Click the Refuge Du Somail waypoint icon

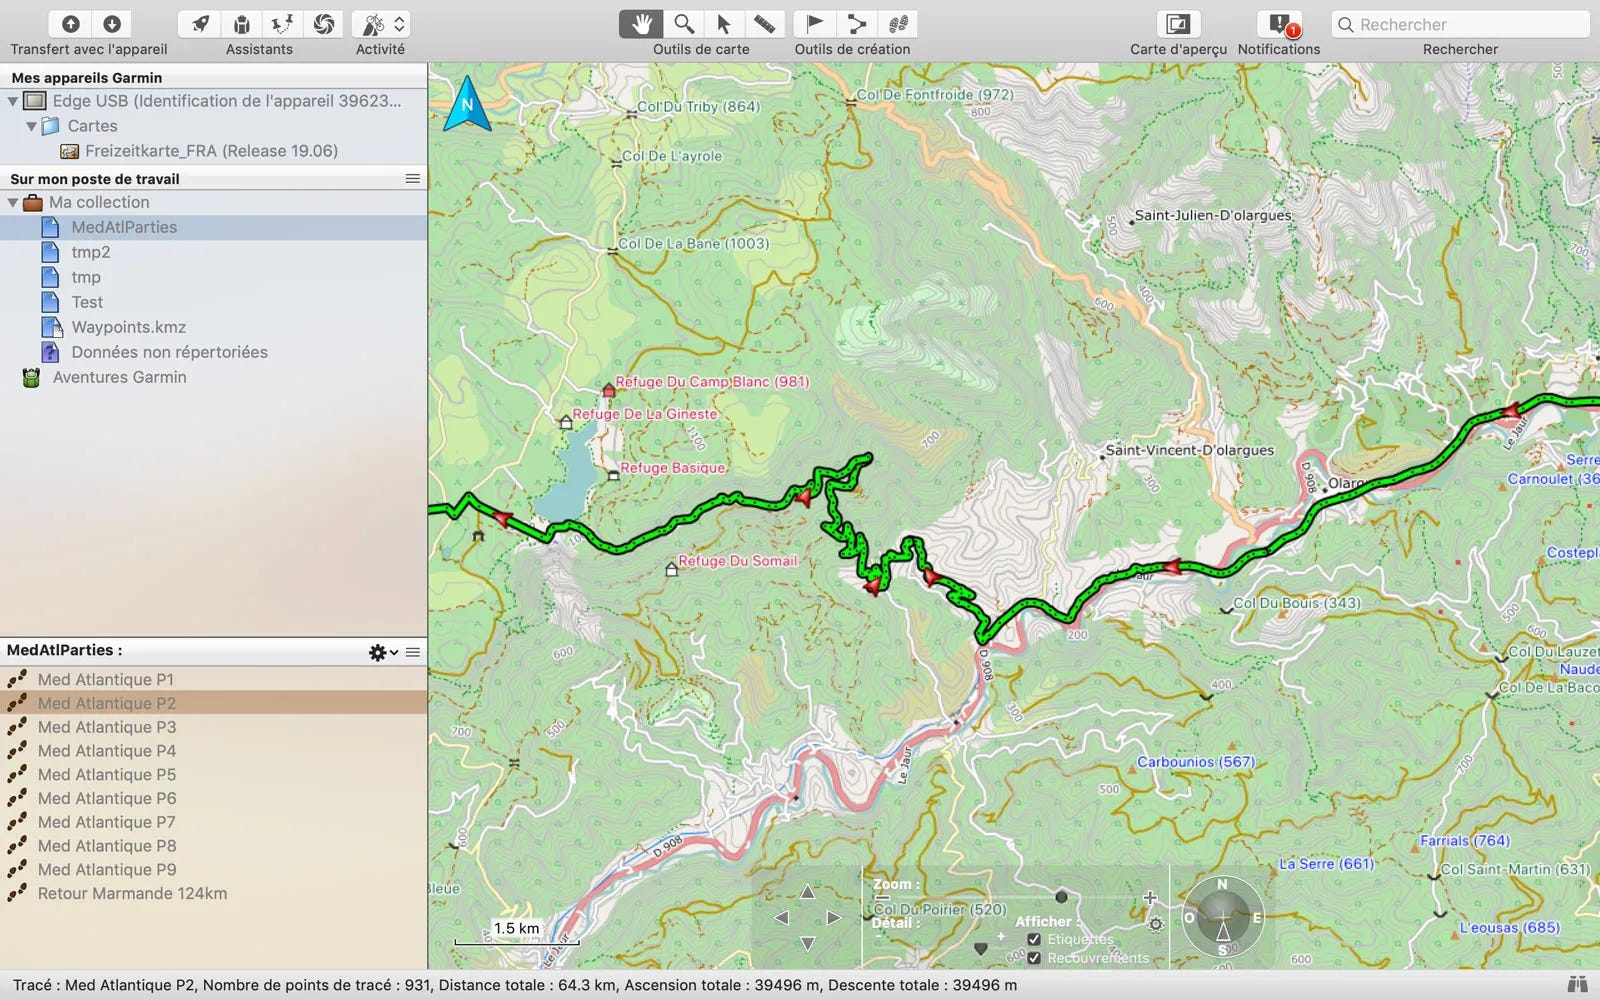point(672,569)
